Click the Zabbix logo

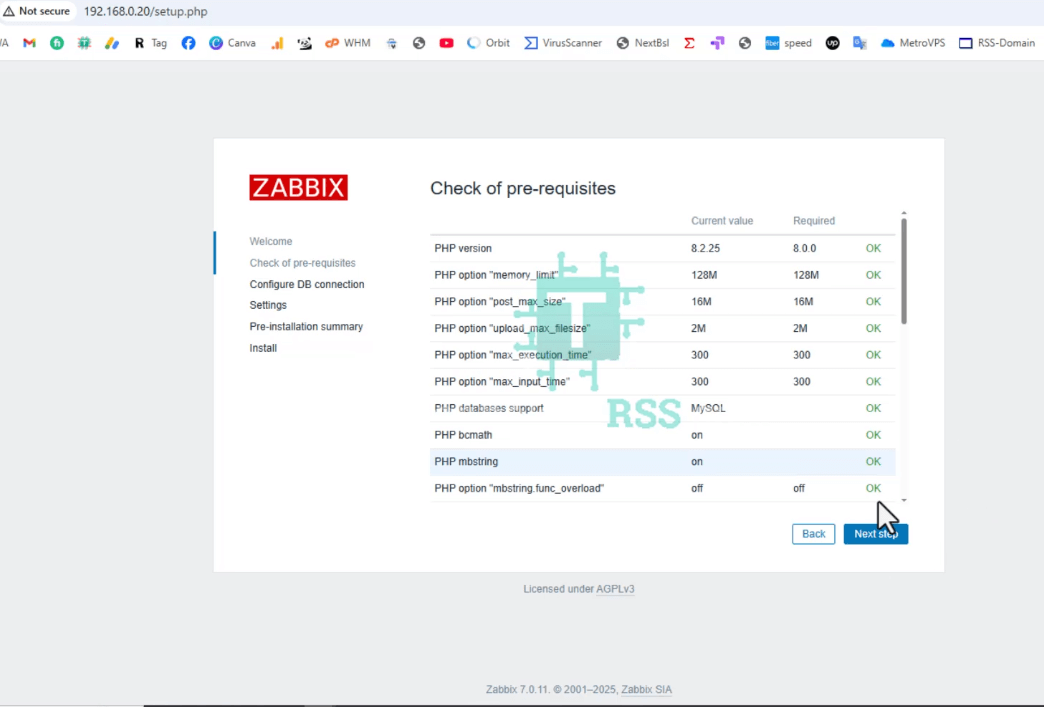pyautogui.click(x=298, y=188)
